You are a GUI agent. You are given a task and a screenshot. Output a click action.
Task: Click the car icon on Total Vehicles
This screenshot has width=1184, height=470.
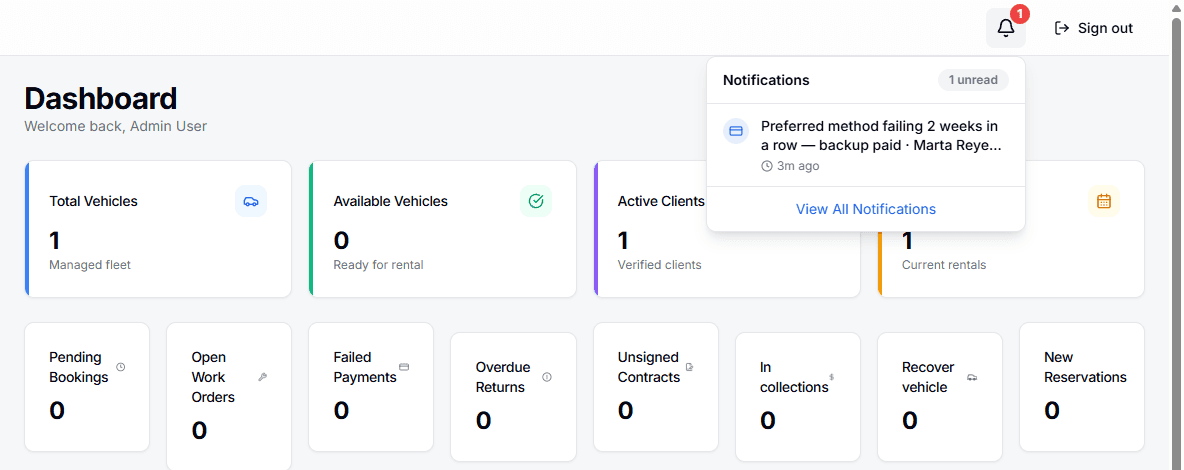click(251, 201)
